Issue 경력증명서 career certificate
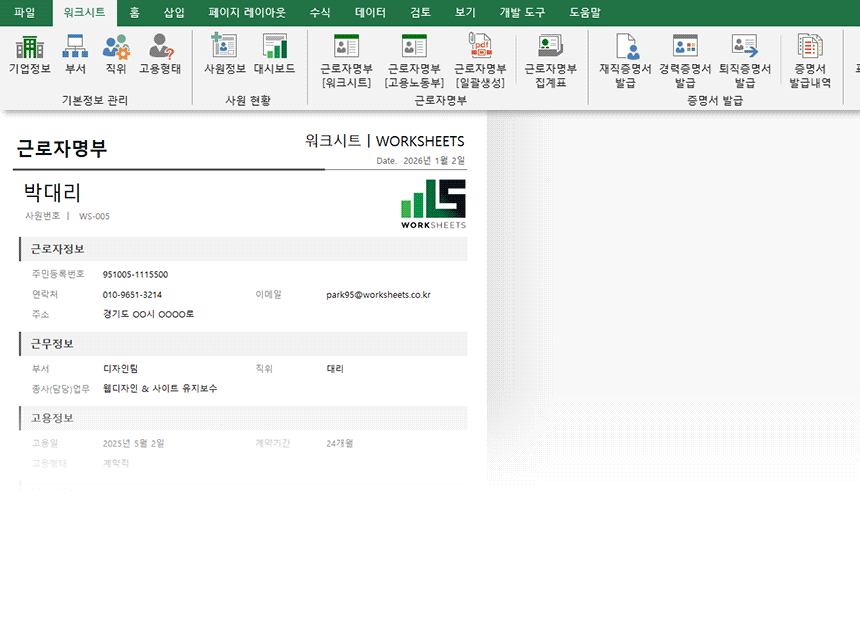The image size is (860, 633). [x=685, y=59]
